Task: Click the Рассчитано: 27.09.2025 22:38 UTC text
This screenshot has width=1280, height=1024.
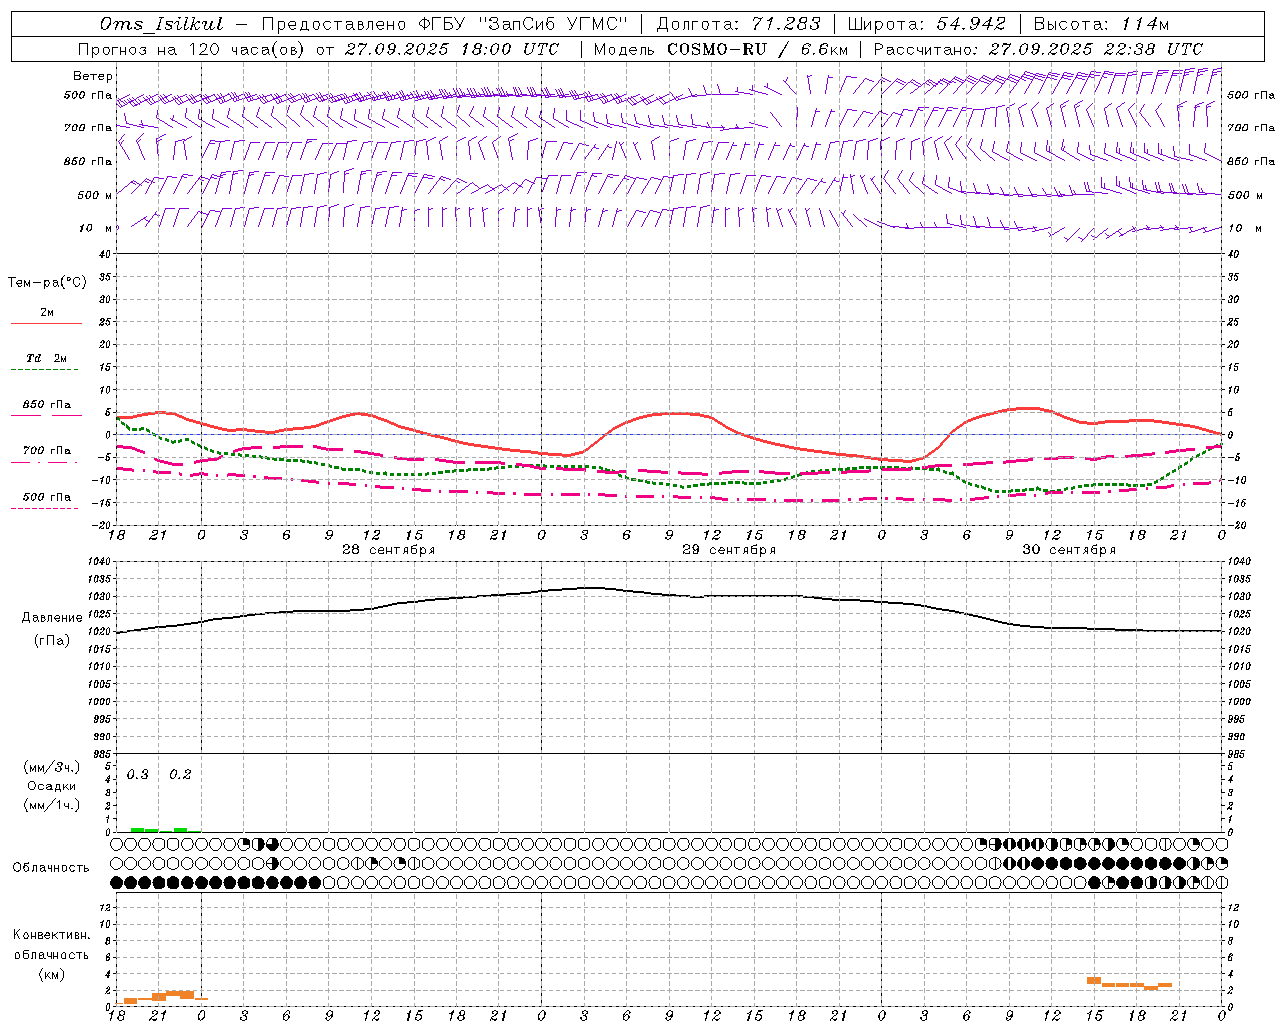Action: (1038, 49)
